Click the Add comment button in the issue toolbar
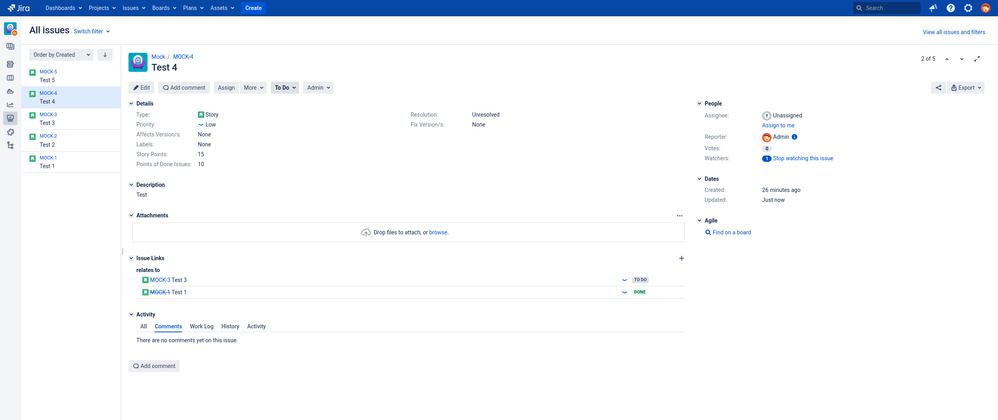Image resolution: width=998 pixels, height=420 pixels. click(184, 88)
